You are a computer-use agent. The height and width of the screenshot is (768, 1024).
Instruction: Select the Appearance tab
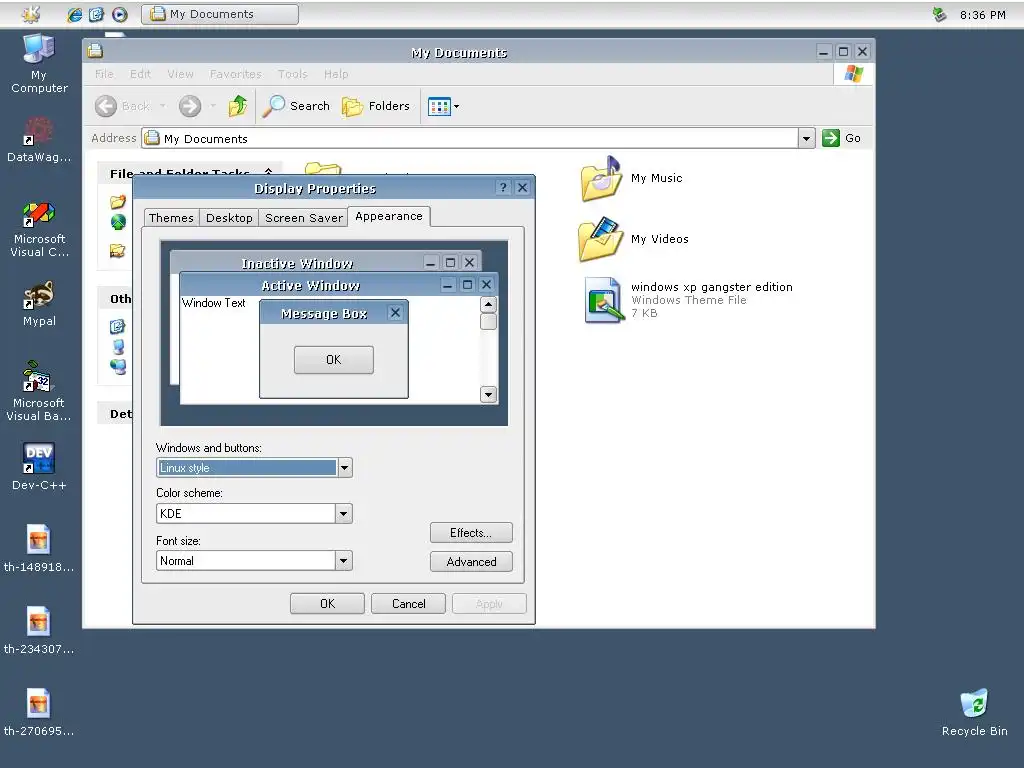(x=389, y=216)
